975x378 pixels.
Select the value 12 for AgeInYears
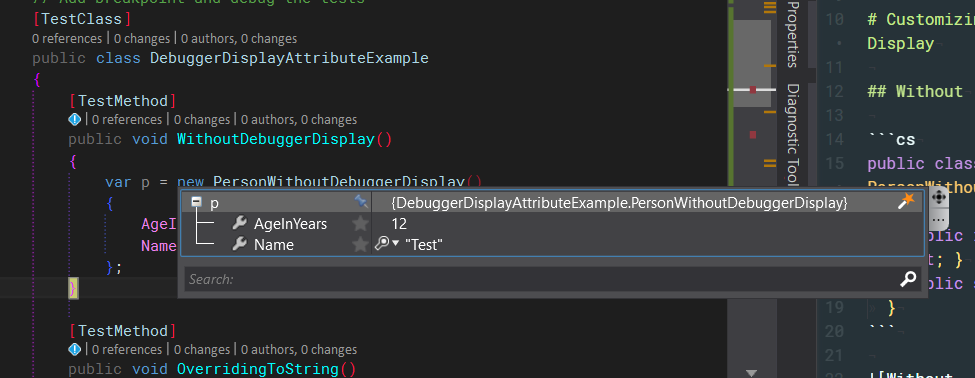click(x=399, y=224)
